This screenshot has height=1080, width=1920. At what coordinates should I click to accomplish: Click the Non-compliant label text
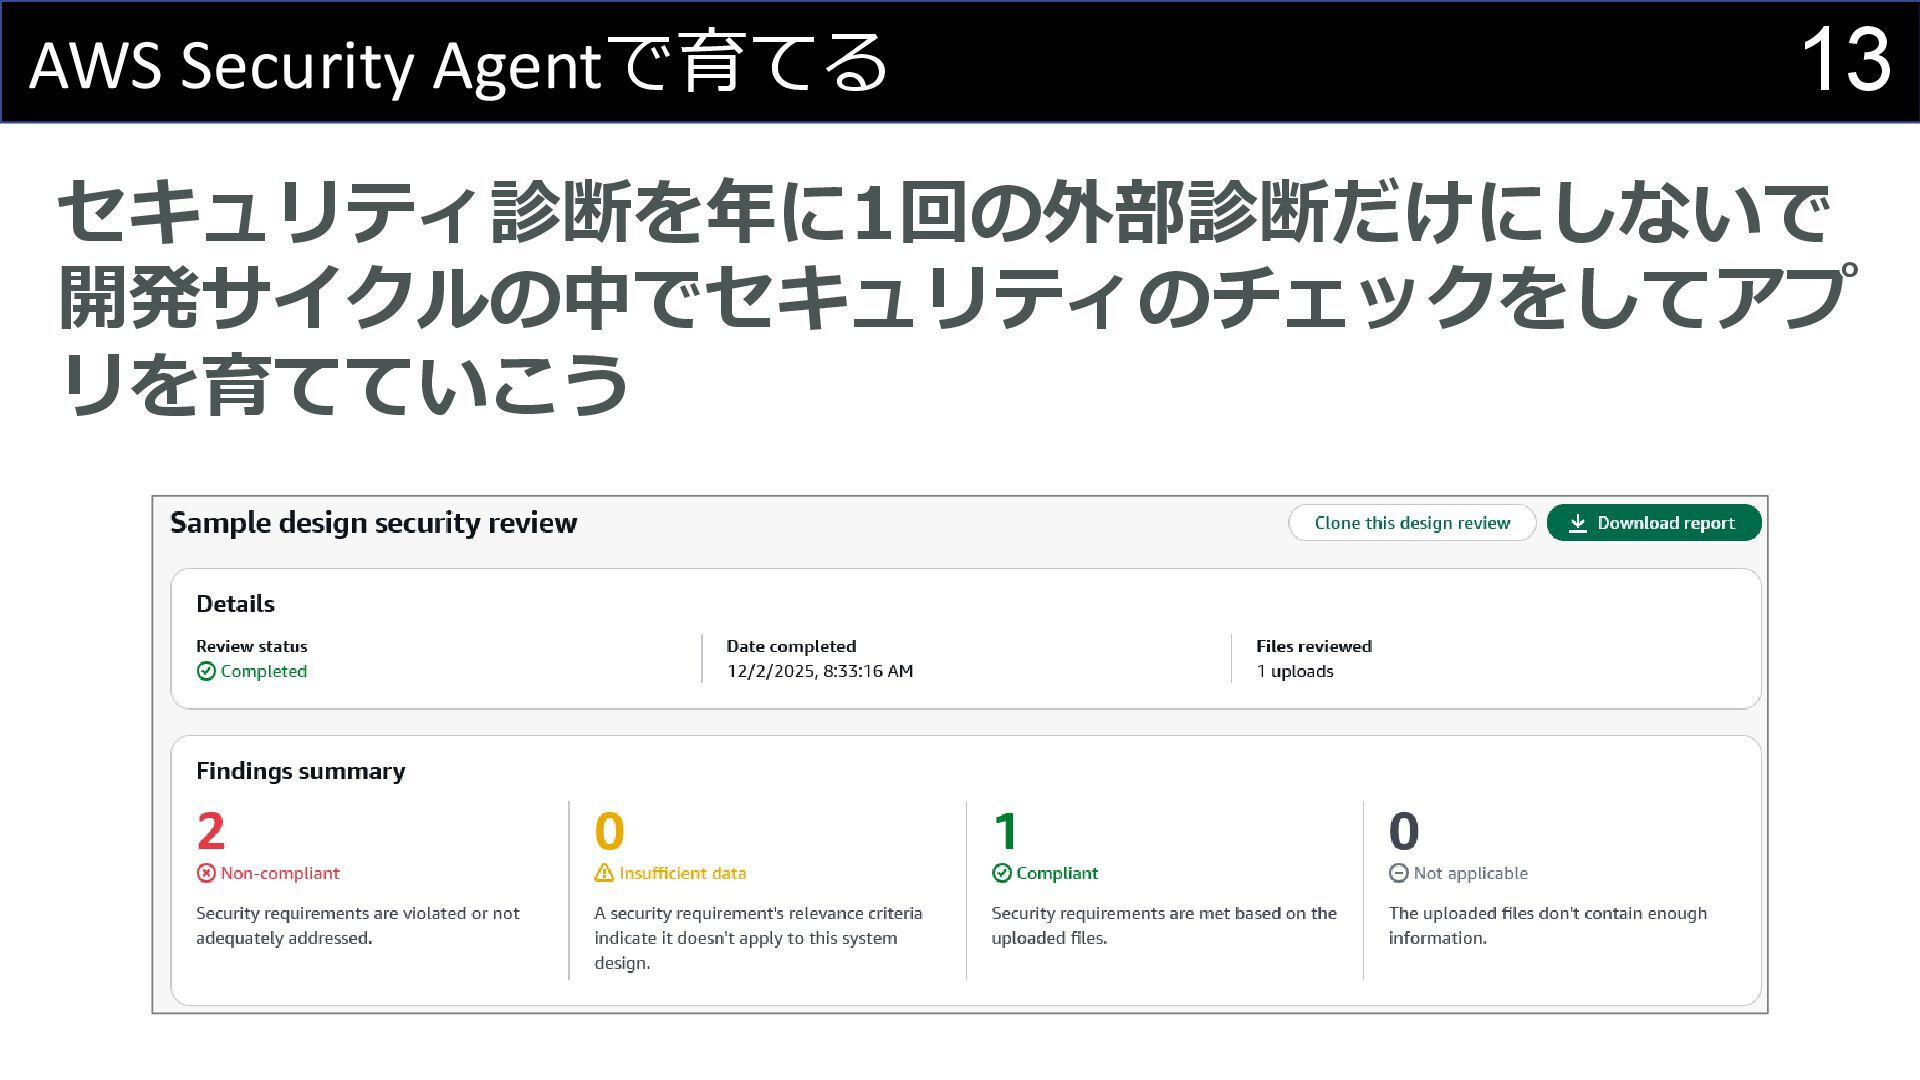pyautogui.click(x=280, y=873)
